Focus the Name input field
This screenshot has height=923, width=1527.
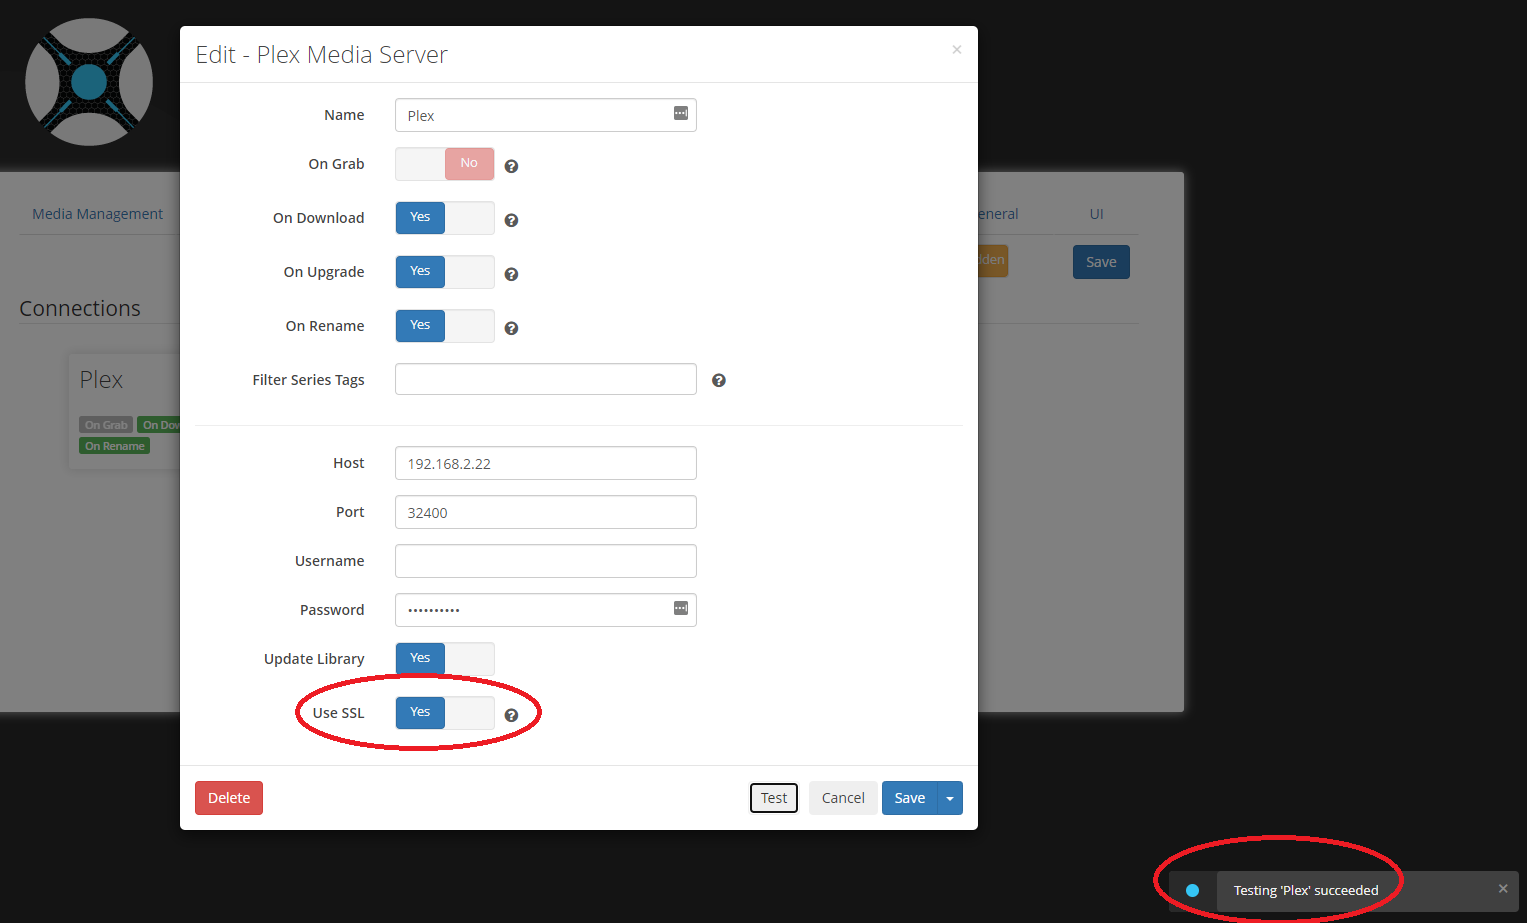coord(546,115)
